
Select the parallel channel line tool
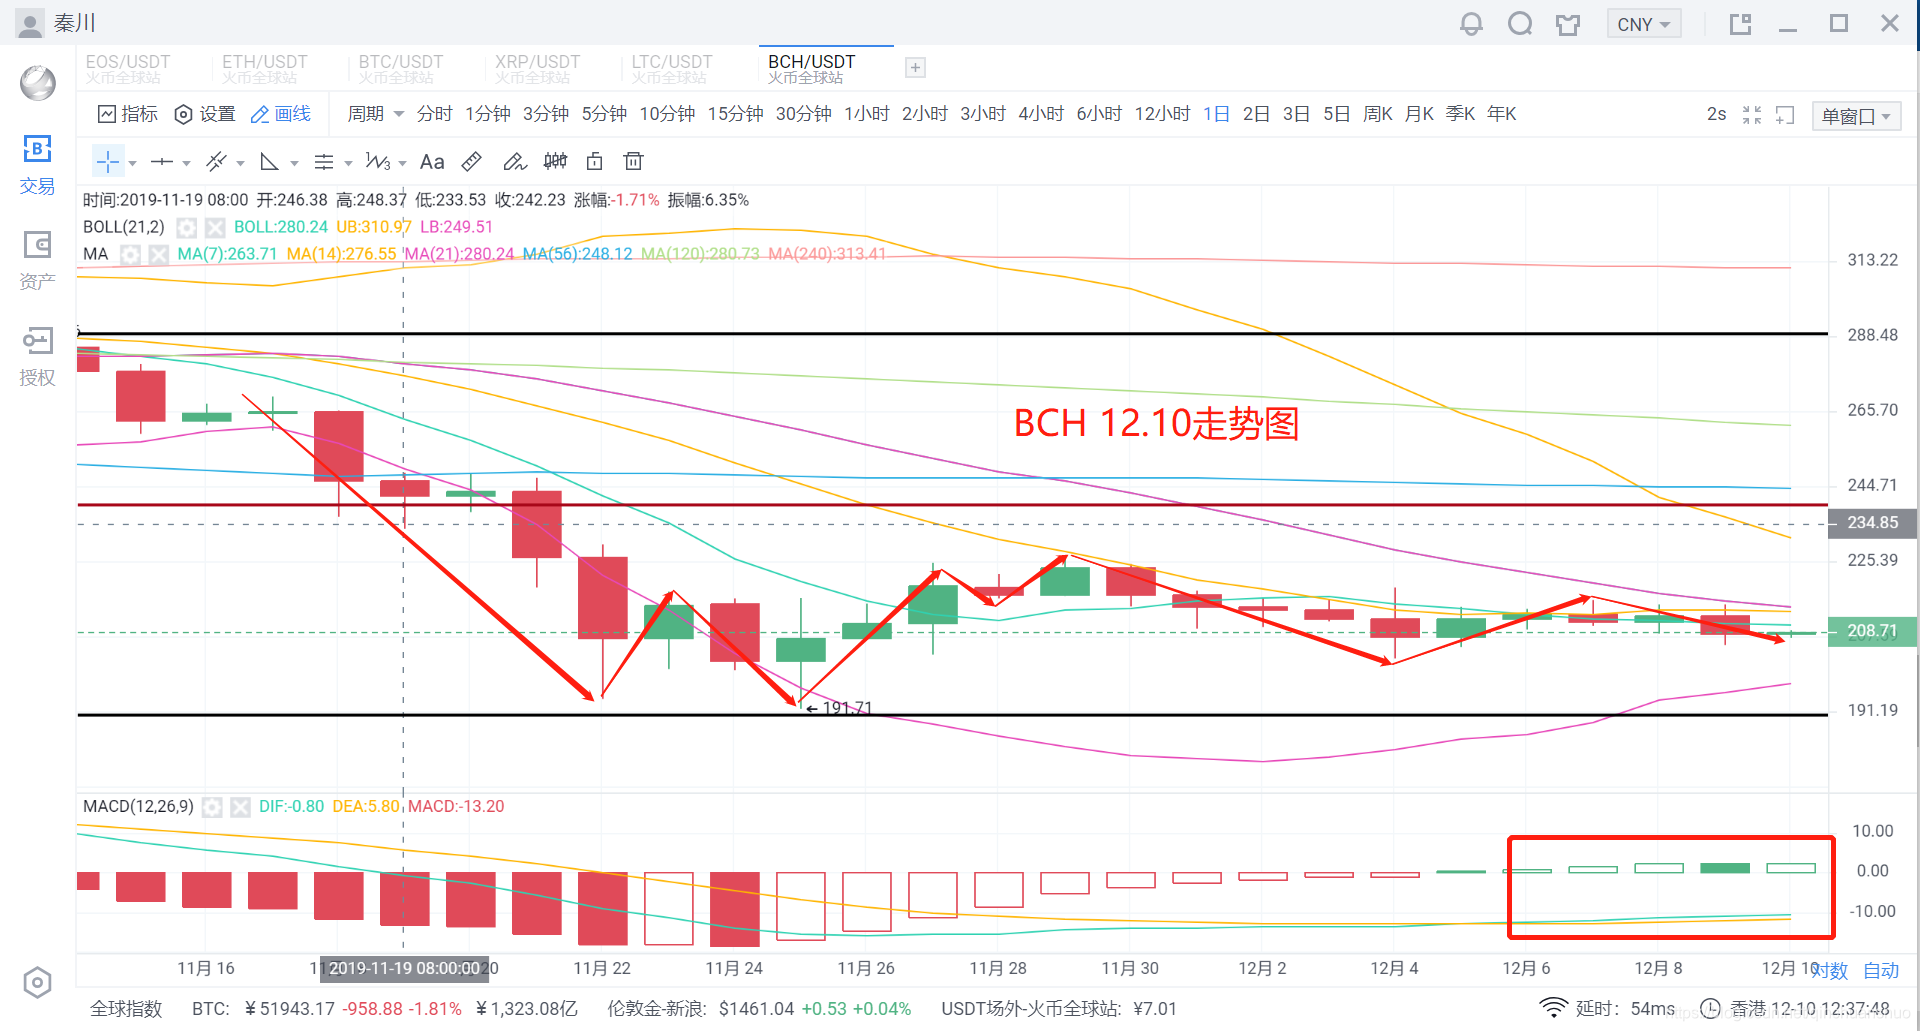coord(216,162)
